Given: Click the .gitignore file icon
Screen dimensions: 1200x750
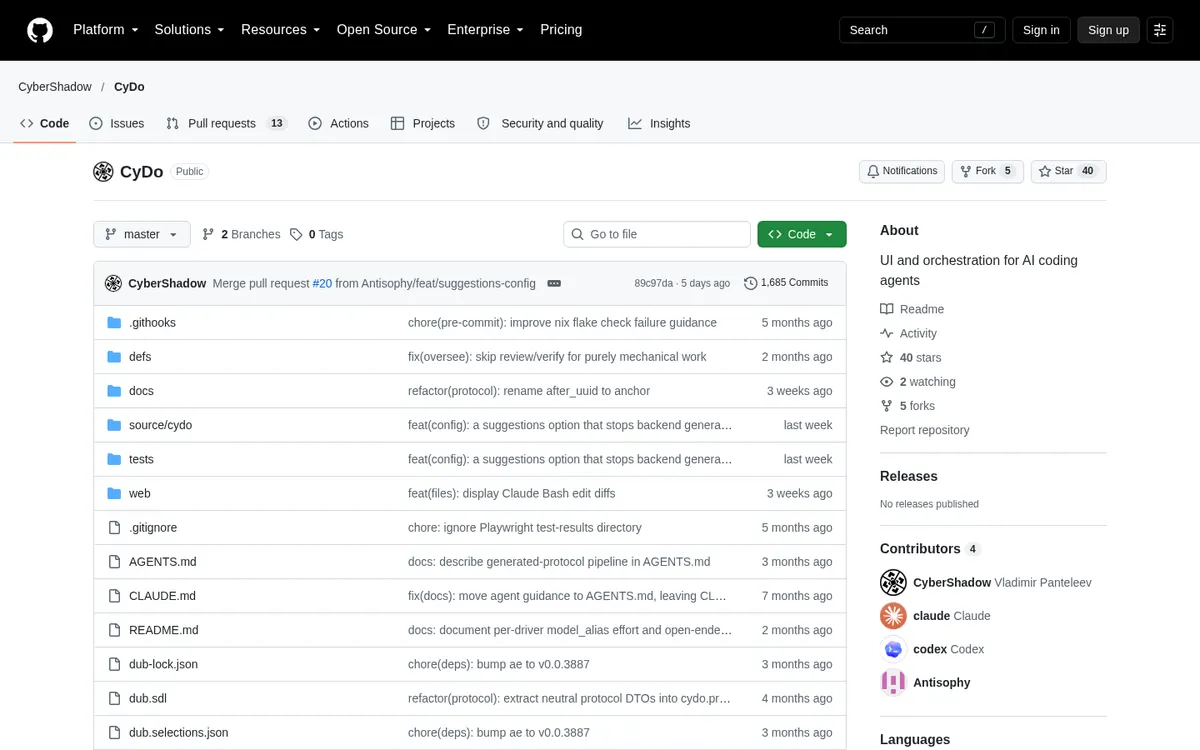Looking at the screenshot, I should click(114, 527).
